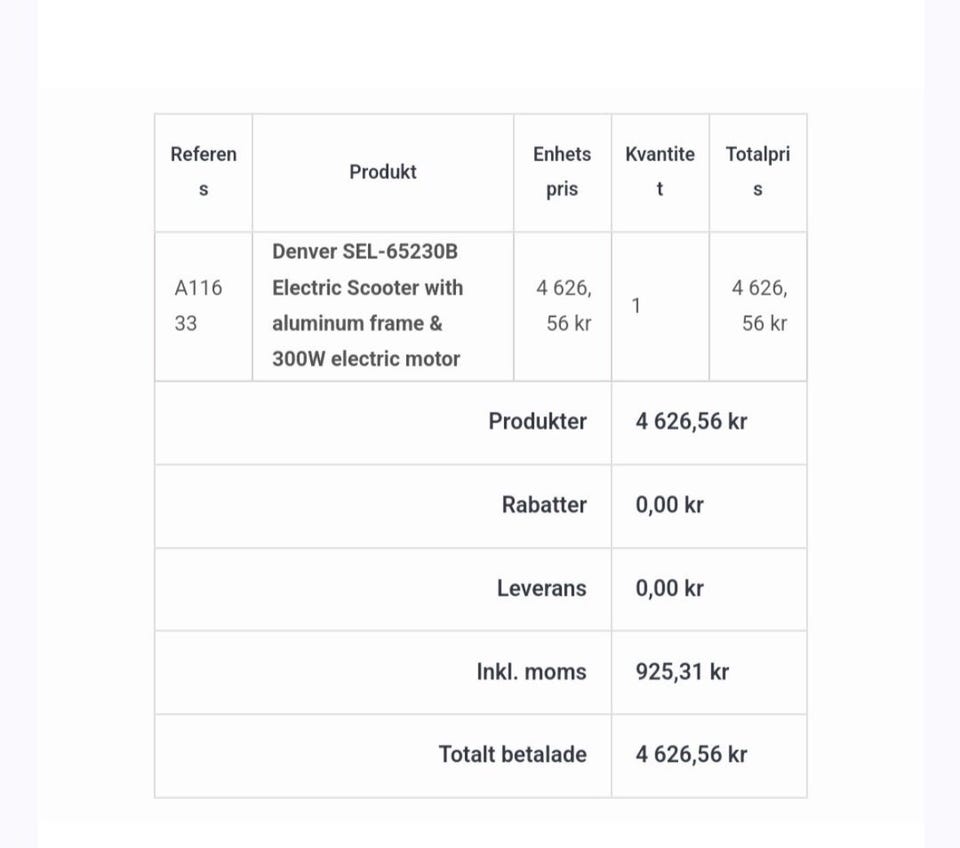This screenshot has width=960, height=848.
Task: Click the Denver SEL-65230B Electric Scooter product name
Action: pos(367,306)
